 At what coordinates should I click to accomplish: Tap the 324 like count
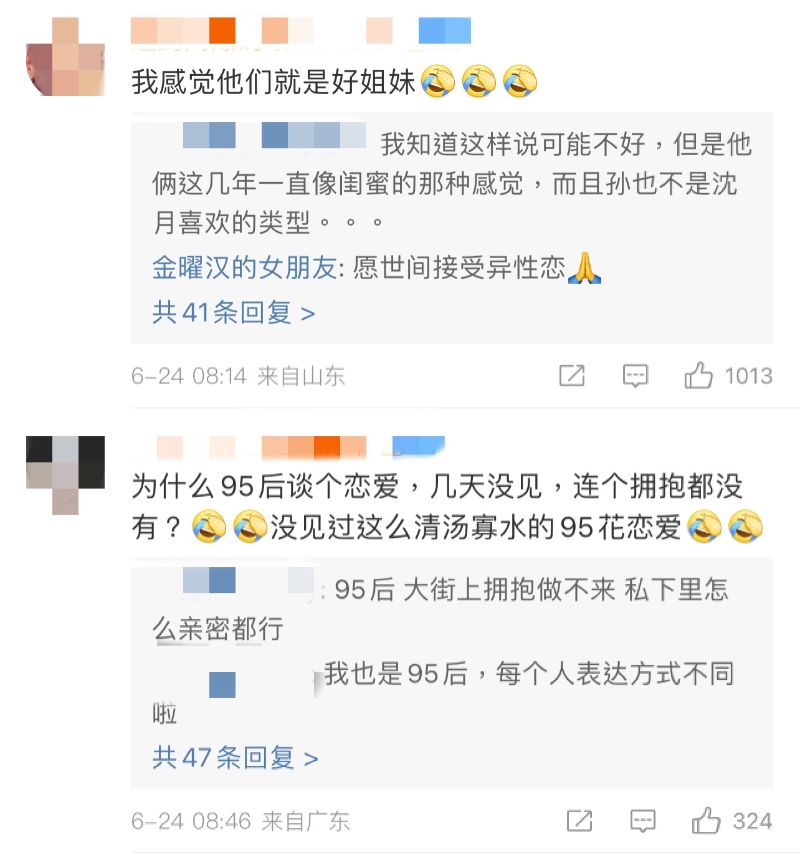[x=752, y=821]
